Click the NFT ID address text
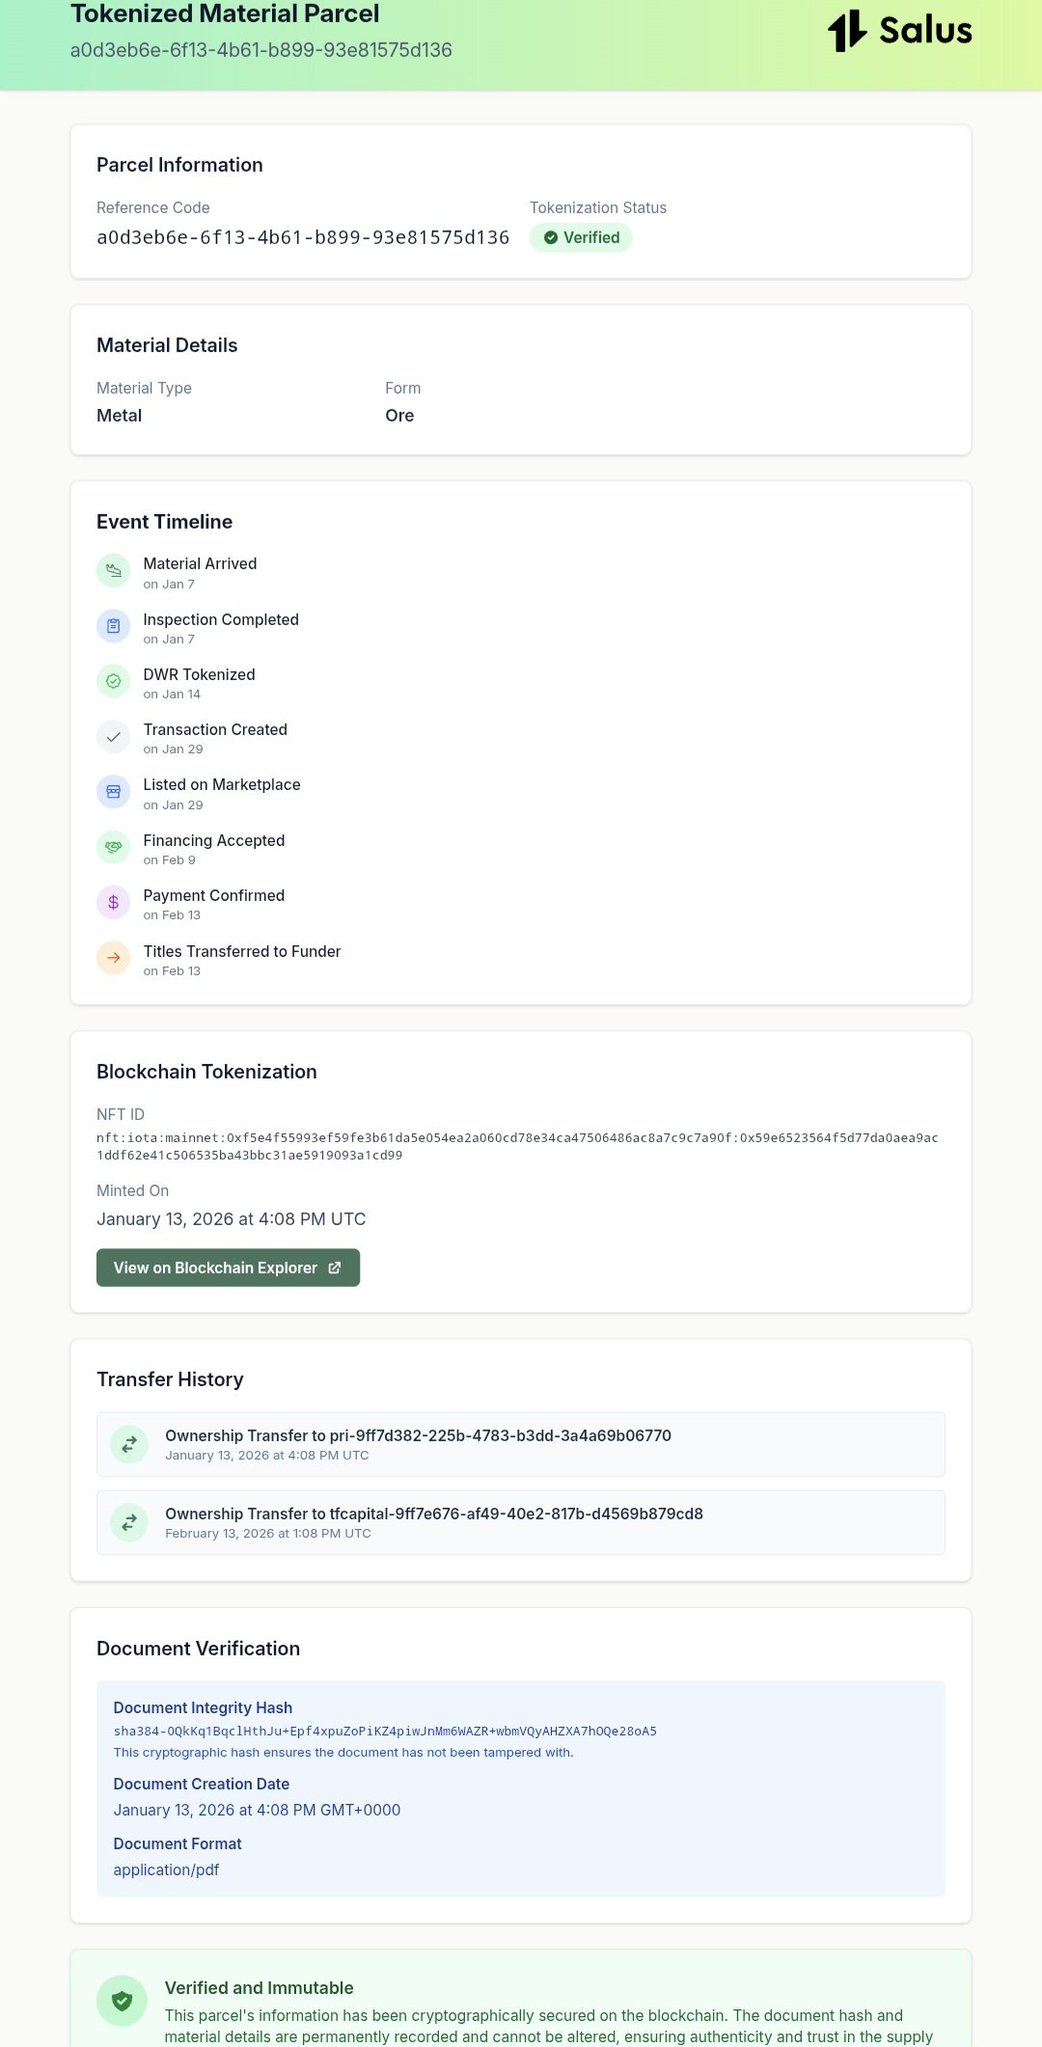1042x2047 pixels. click(517, 1146)
